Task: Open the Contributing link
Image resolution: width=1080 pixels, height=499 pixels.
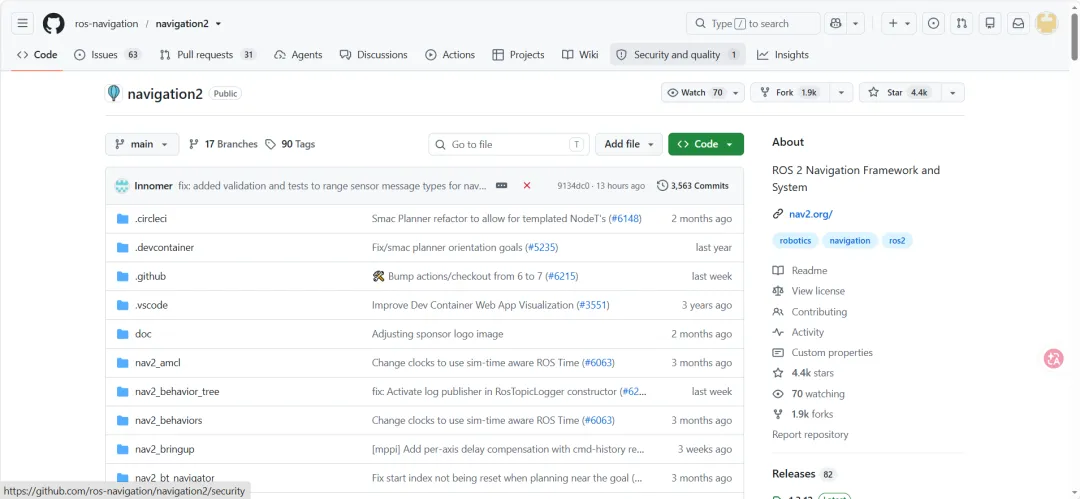Action: [809, 312]
